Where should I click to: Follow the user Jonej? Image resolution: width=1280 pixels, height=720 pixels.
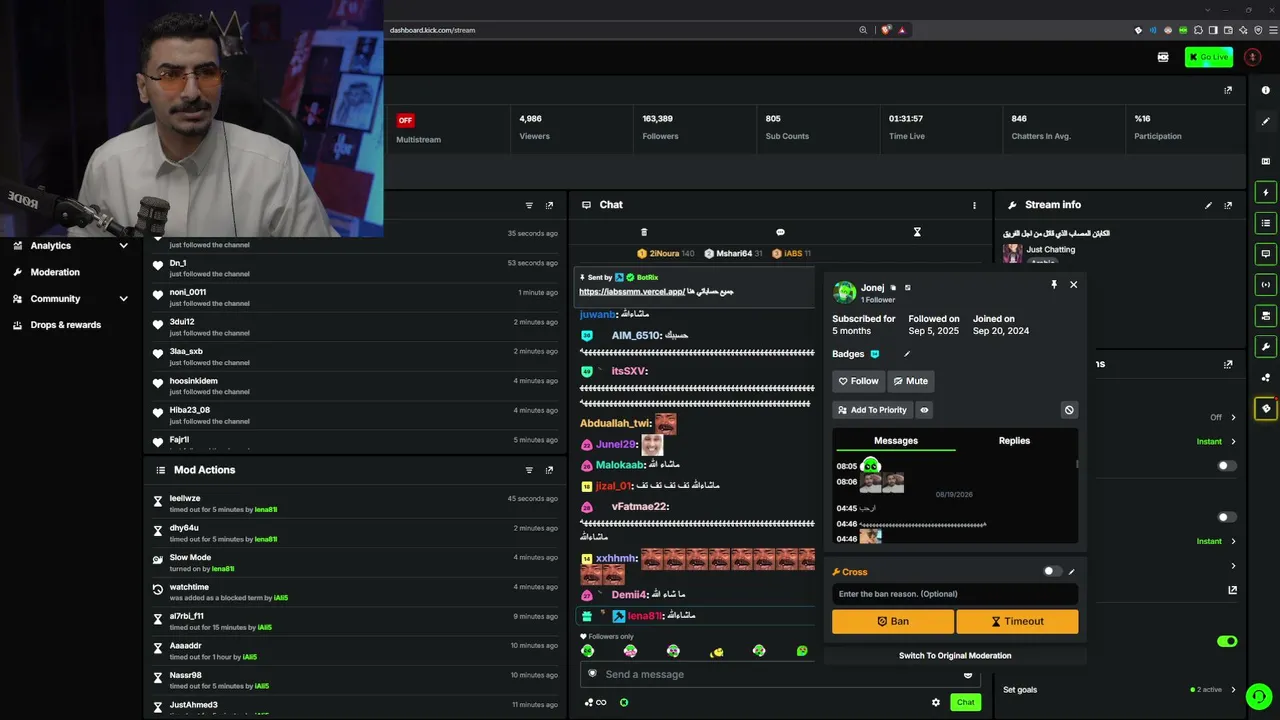[859, 381]
